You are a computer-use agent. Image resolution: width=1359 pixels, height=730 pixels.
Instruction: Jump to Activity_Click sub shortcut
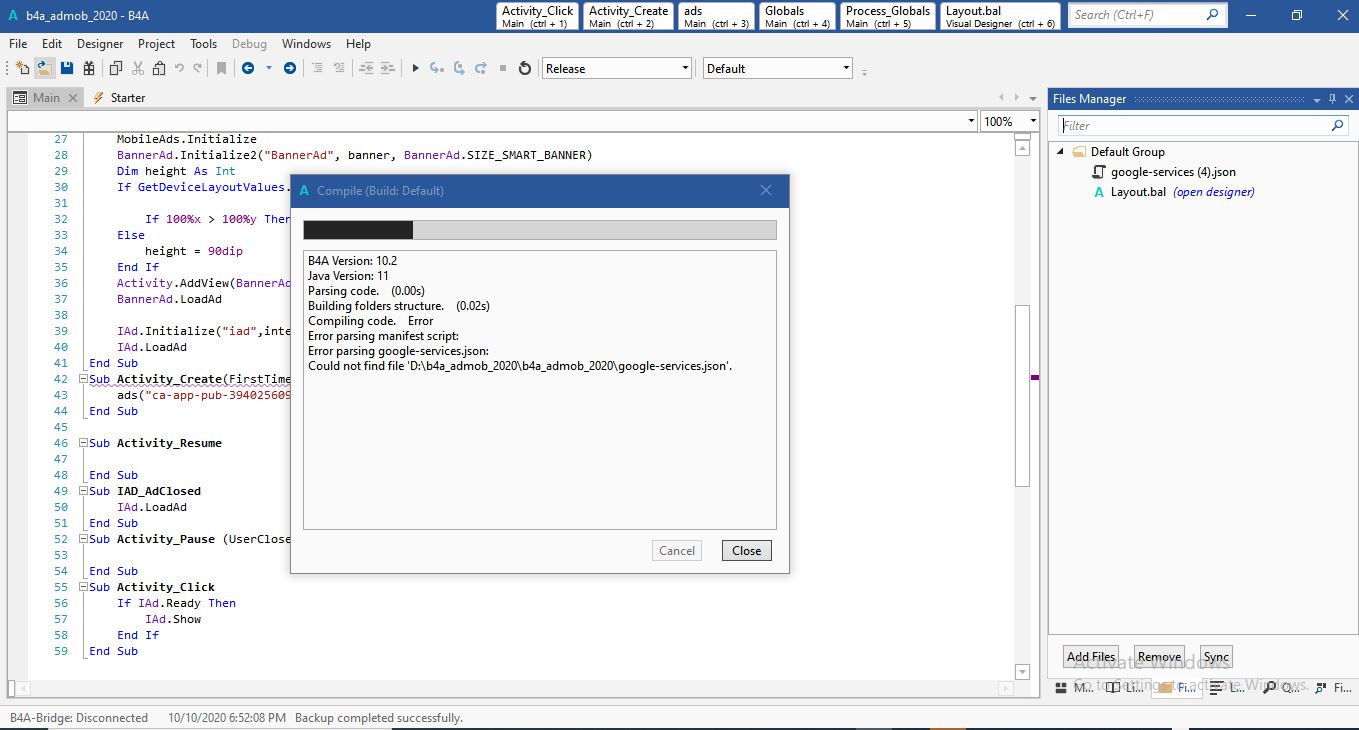click(537, 16)
